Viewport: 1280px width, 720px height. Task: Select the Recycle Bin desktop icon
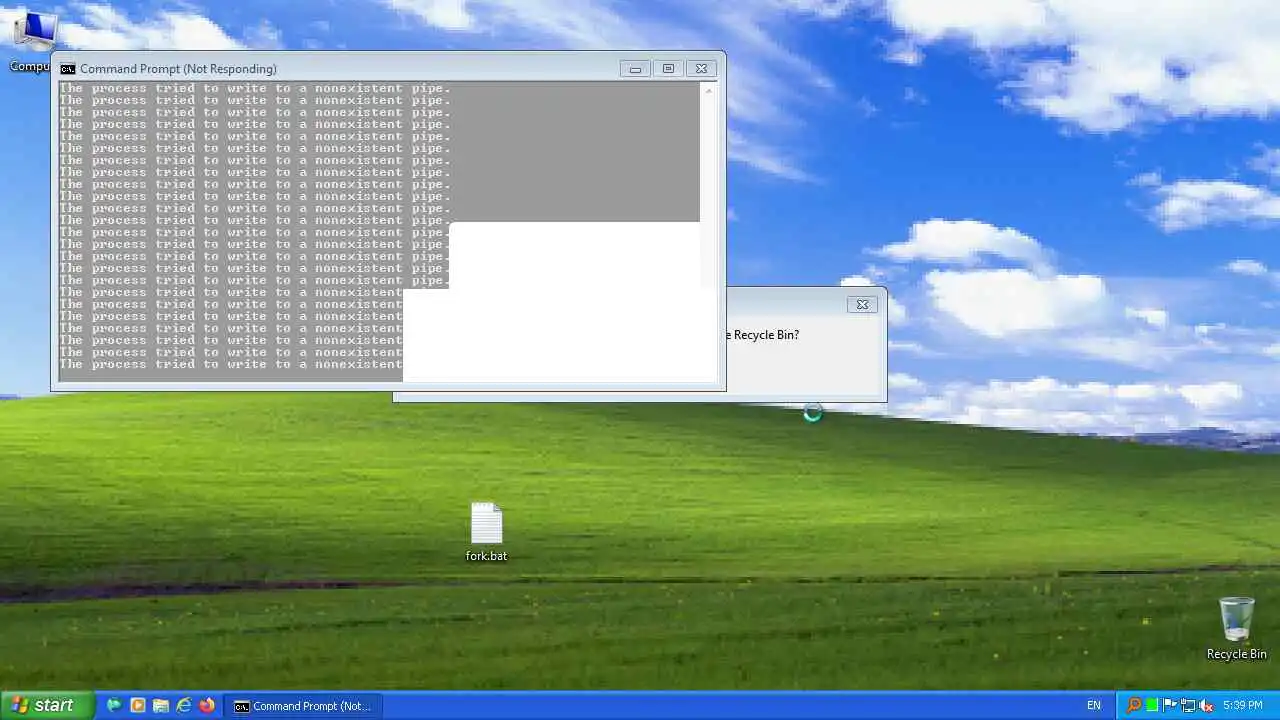coord(1236,628)
